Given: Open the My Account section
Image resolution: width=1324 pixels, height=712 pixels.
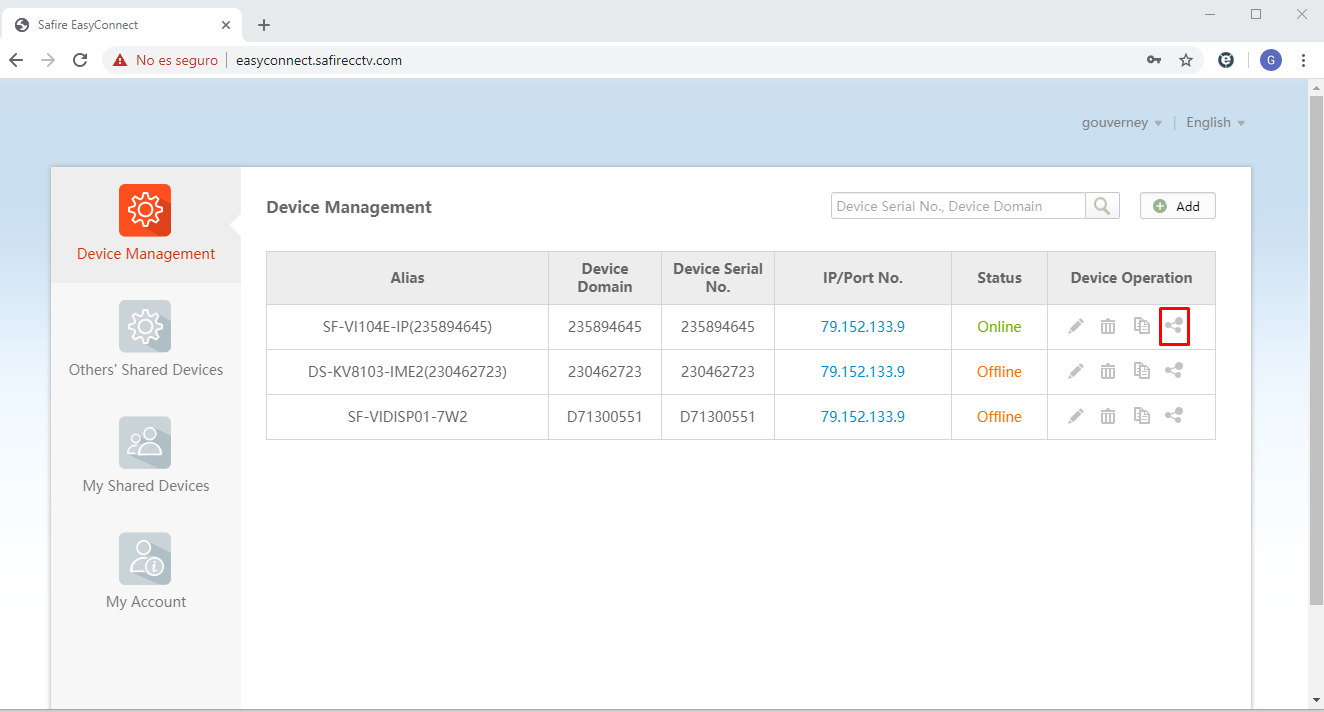Looking at the screenshot, I should pos(145,558).
